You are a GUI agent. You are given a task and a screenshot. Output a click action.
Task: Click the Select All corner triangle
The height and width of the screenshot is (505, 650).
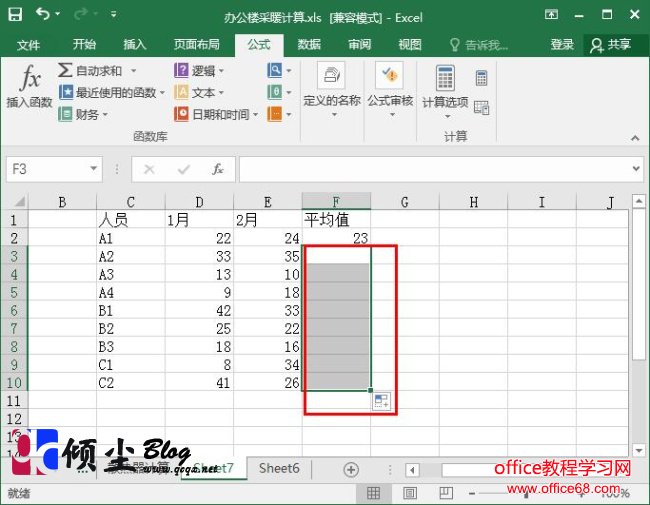coord(19,202)
